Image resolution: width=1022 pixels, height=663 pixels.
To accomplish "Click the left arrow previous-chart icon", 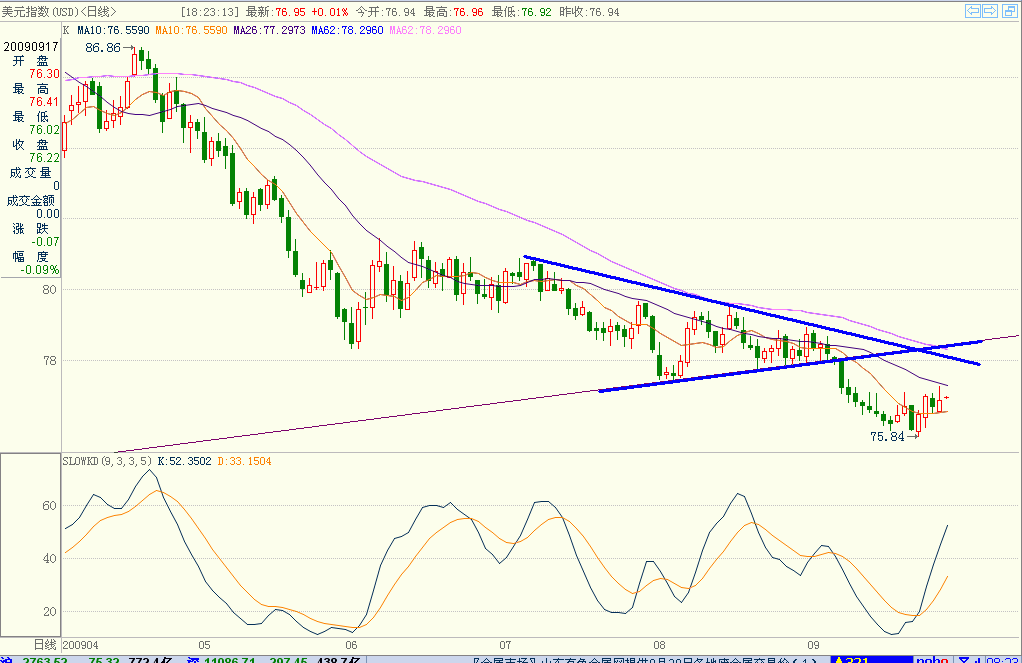I will pyautogui.click(x=973, y=10).
